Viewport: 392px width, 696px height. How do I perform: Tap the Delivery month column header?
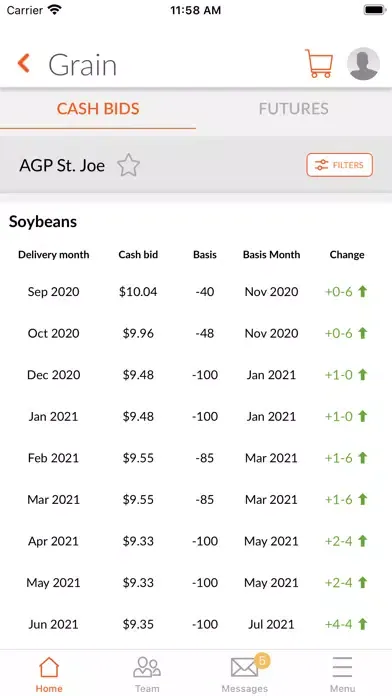click(x=54, y=255)
